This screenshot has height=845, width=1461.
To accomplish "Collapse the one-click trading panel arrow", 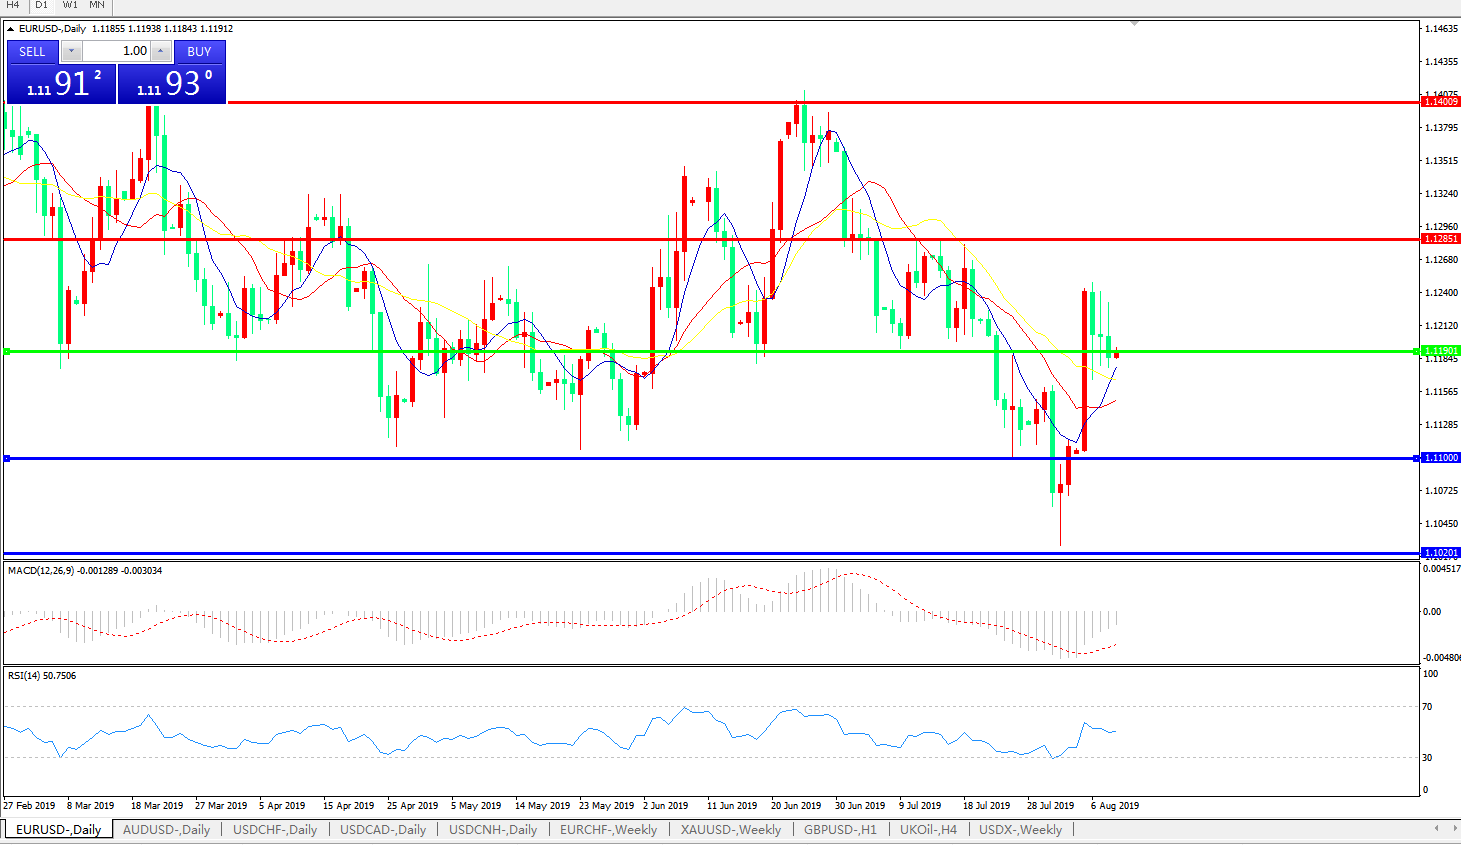I will pos(11,29).
